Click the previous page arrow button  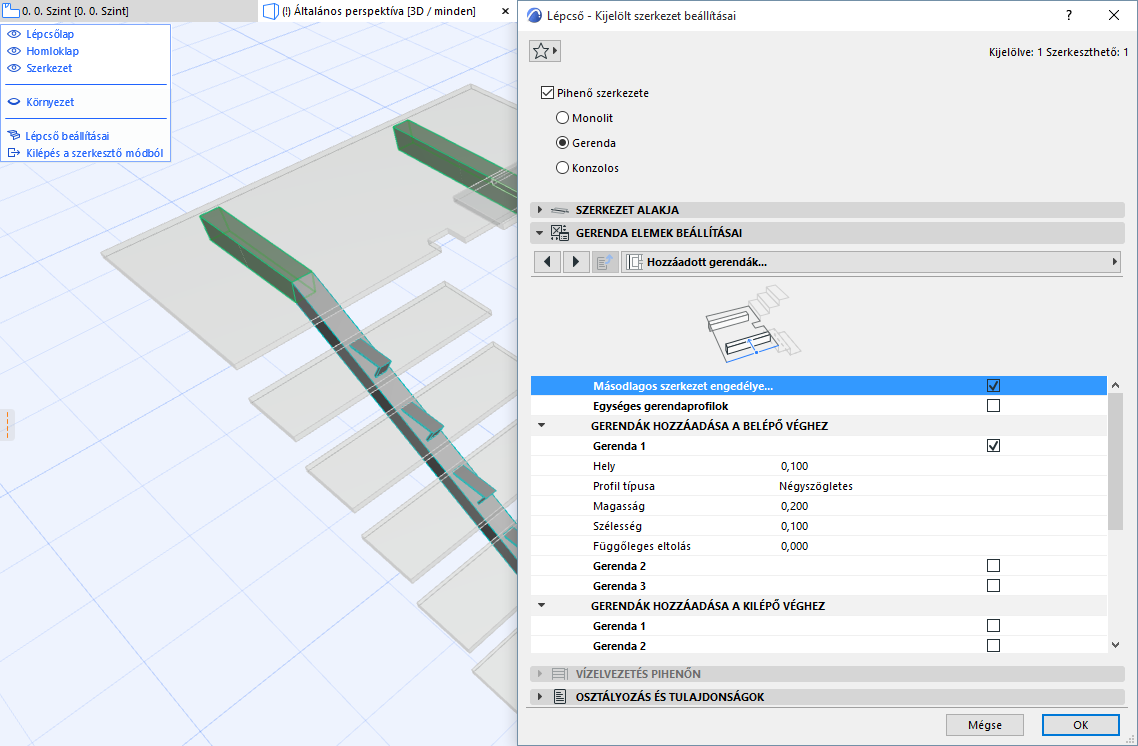pyautogui.click(x=547, y=262)
